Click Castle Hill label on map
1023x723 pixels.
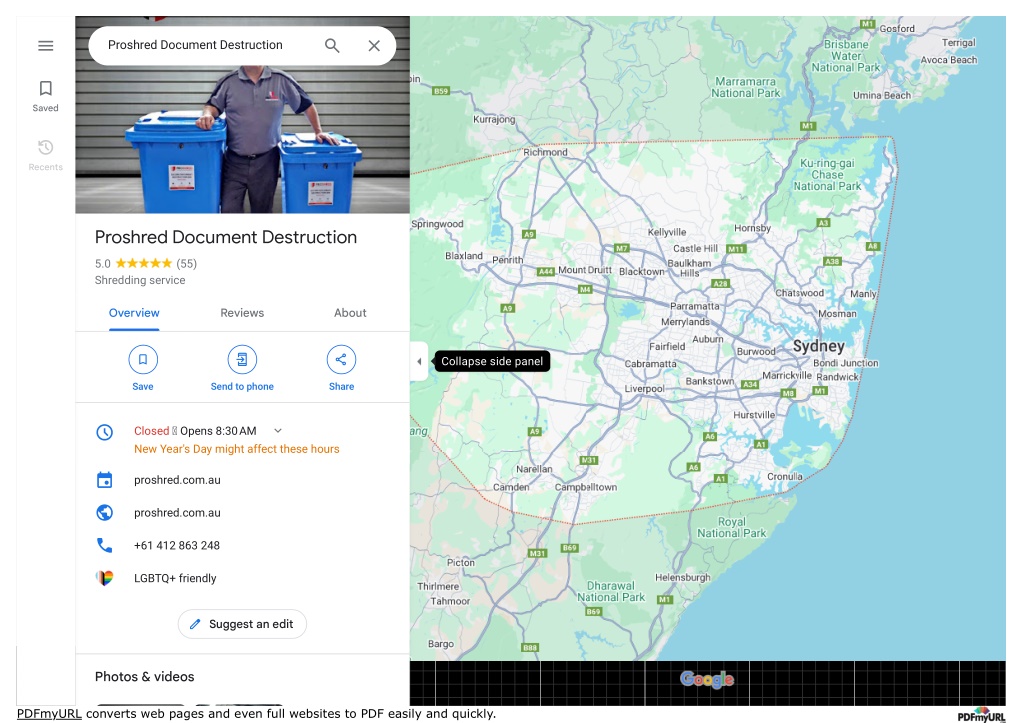(x=695, y=249)
